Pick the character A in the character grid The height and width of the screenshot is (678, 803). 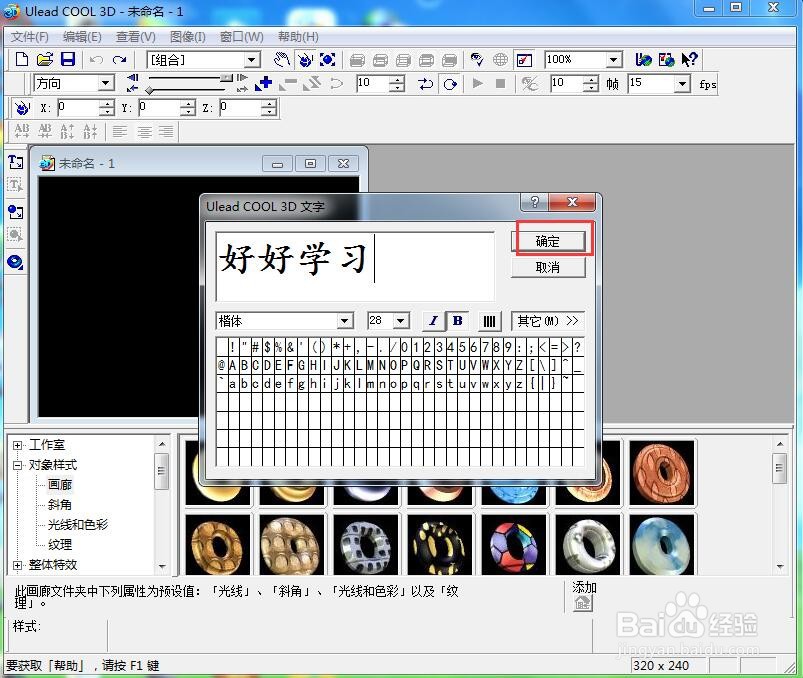point(233,366)
